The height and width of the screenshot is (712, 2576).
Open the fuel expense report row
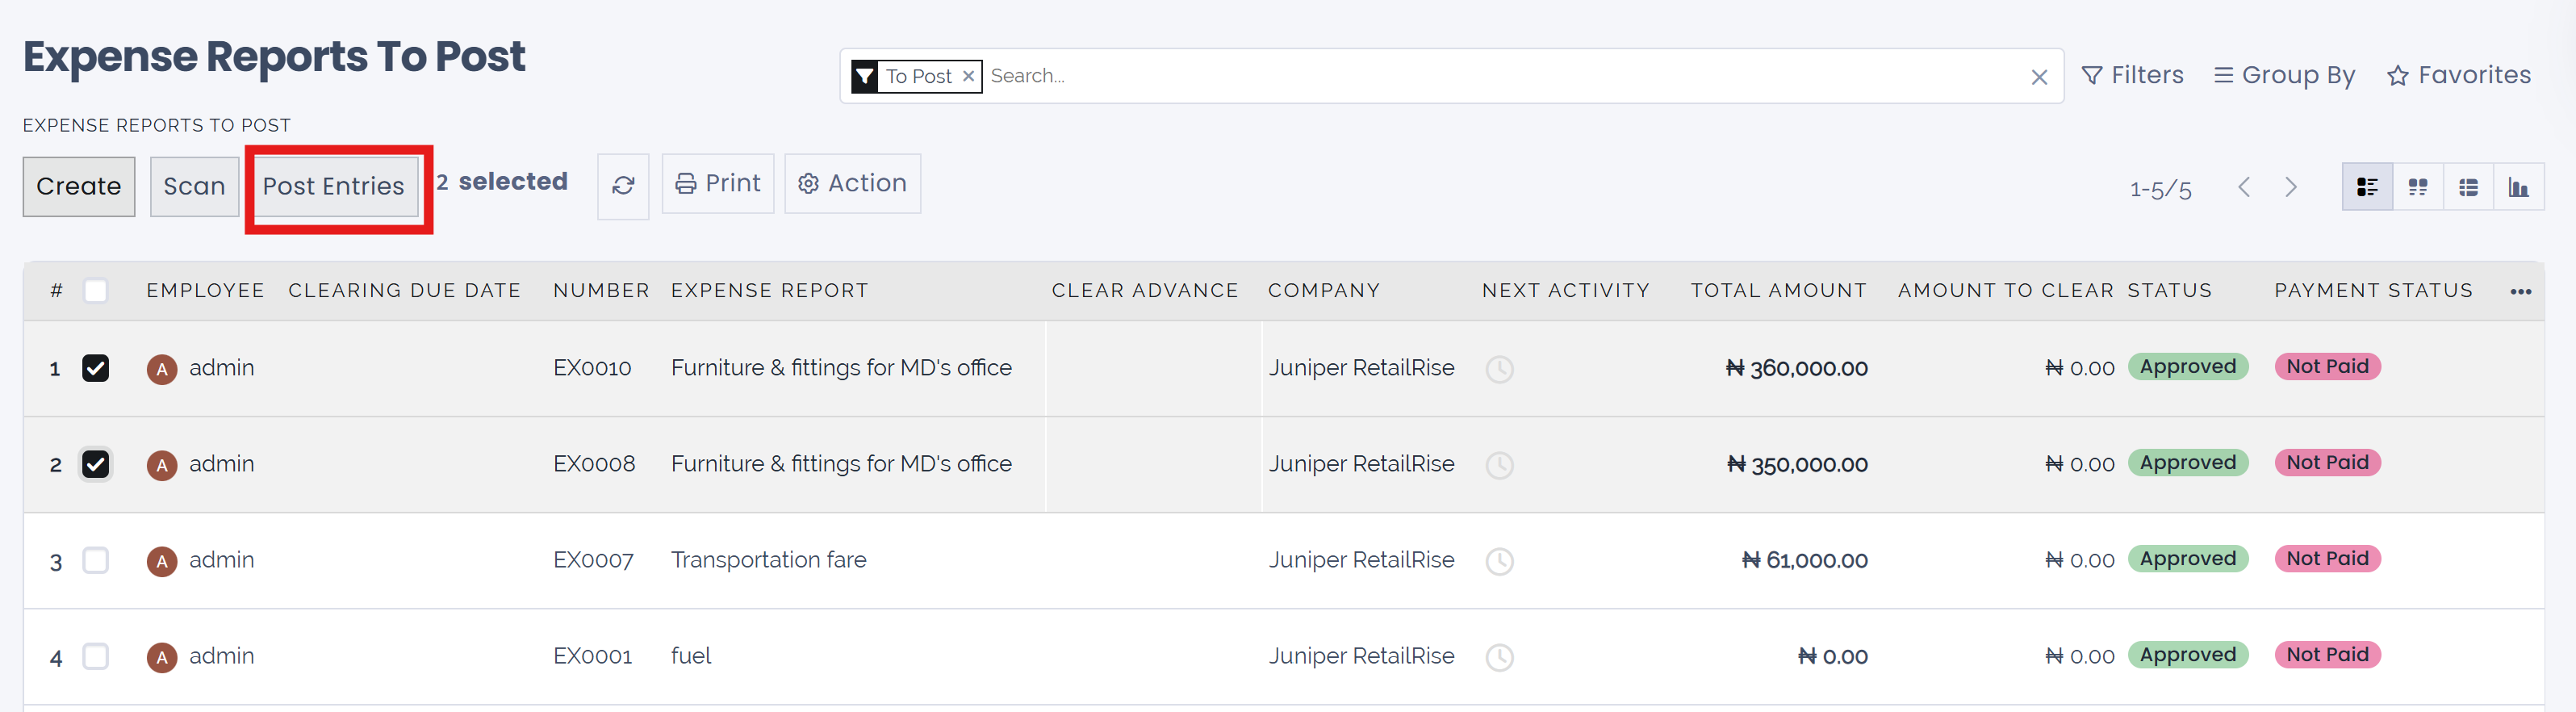click(x=691, y=656)
